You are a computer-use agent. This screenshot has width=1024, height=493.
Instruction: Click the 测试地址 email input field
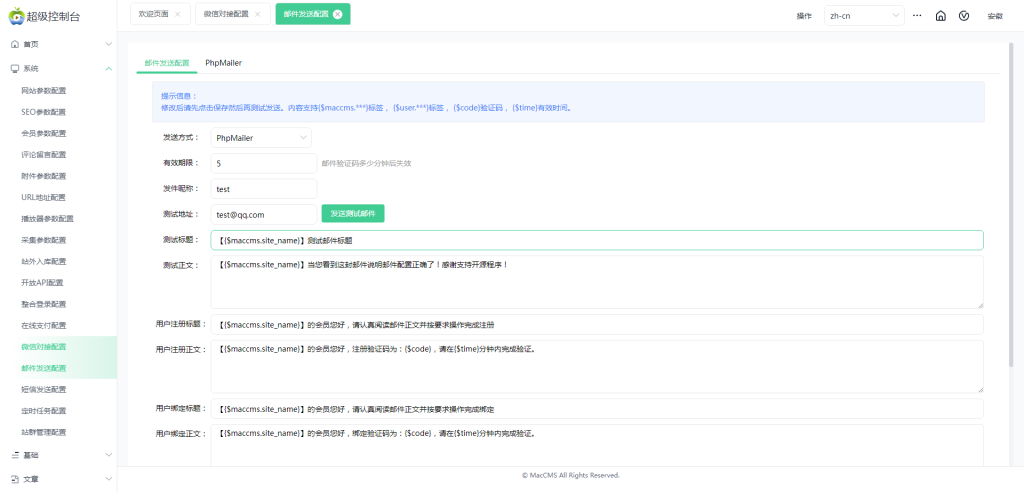[x=263, y=214]
